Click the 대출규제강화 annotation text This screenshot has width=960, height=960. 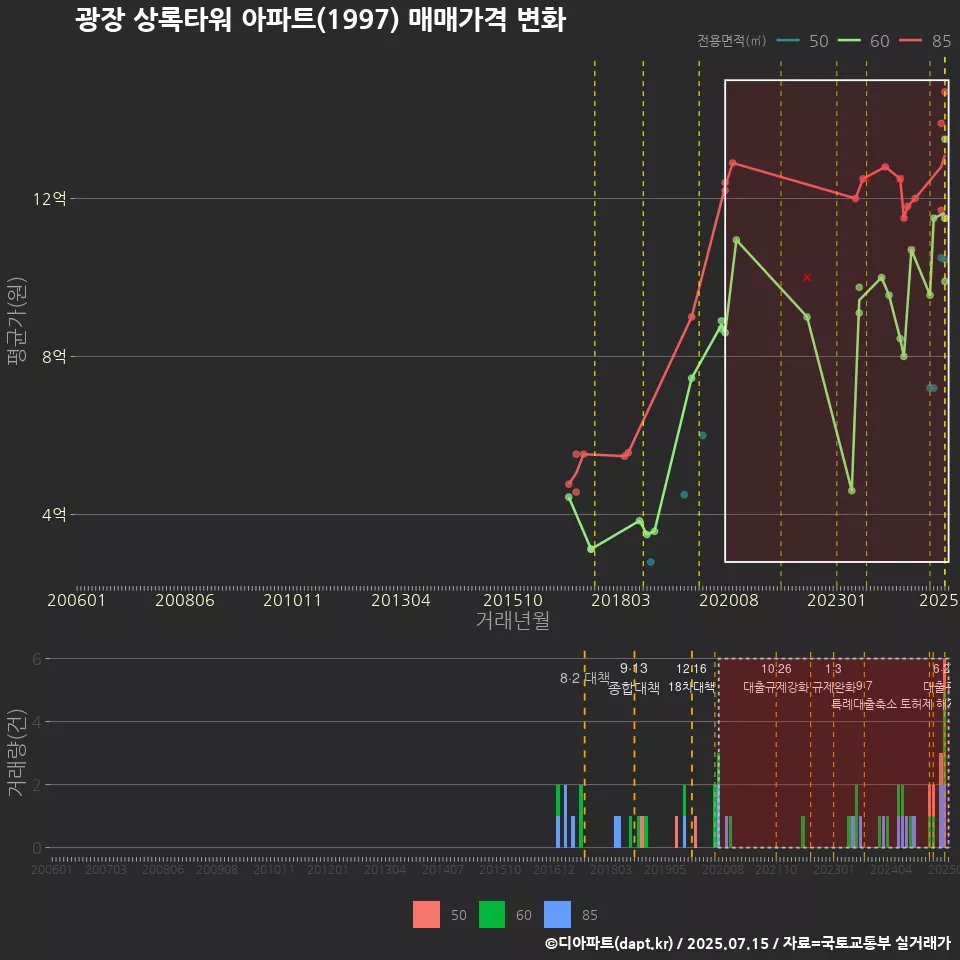point(776,687)
